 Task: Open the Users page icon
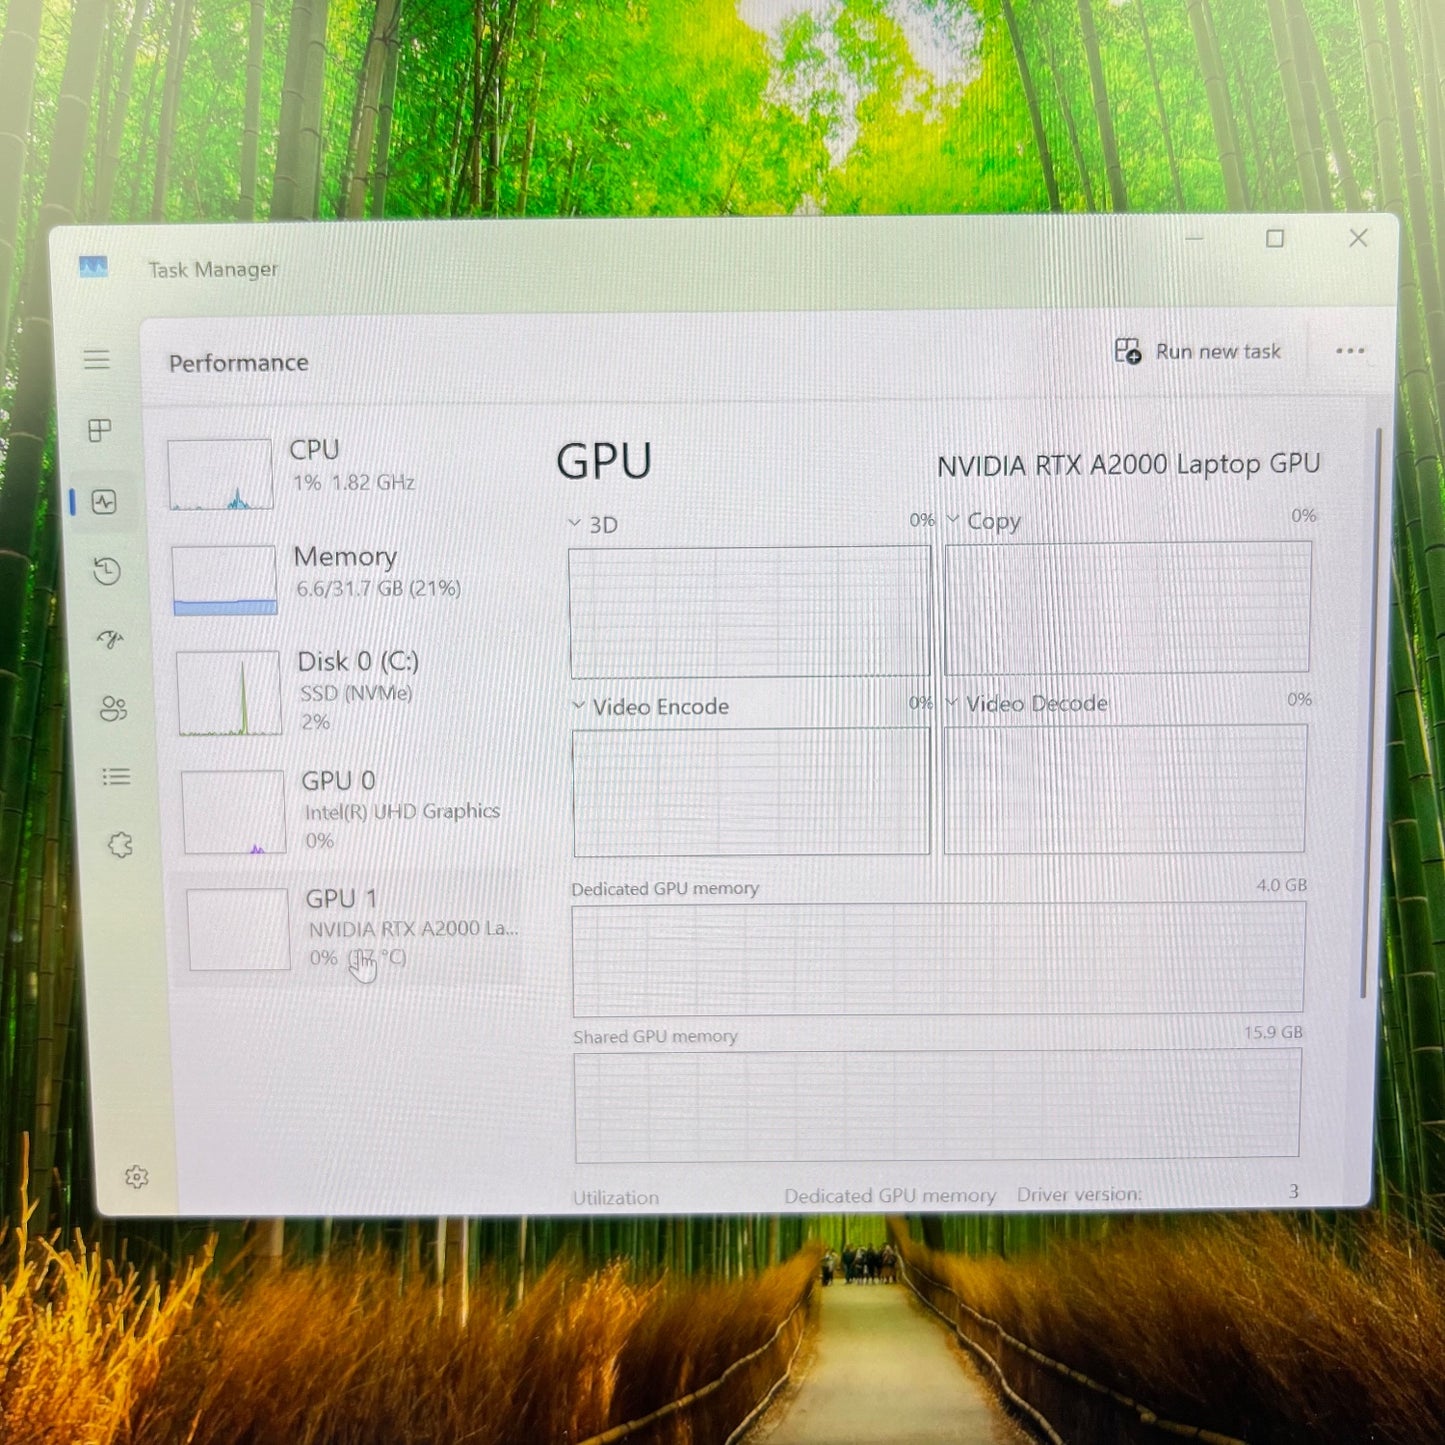point(113,709)
